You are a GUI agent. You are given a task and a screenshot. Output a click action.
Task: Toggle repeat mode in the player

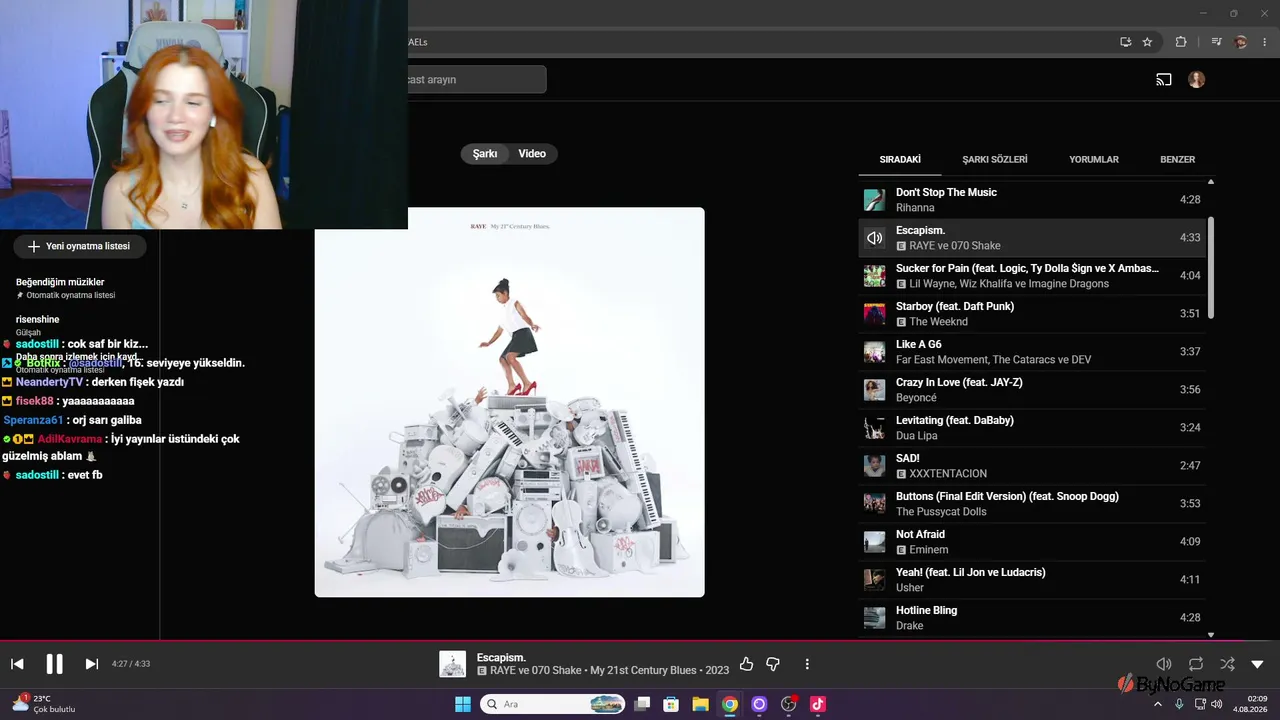pyautogui.click(x=1196, y=664)
